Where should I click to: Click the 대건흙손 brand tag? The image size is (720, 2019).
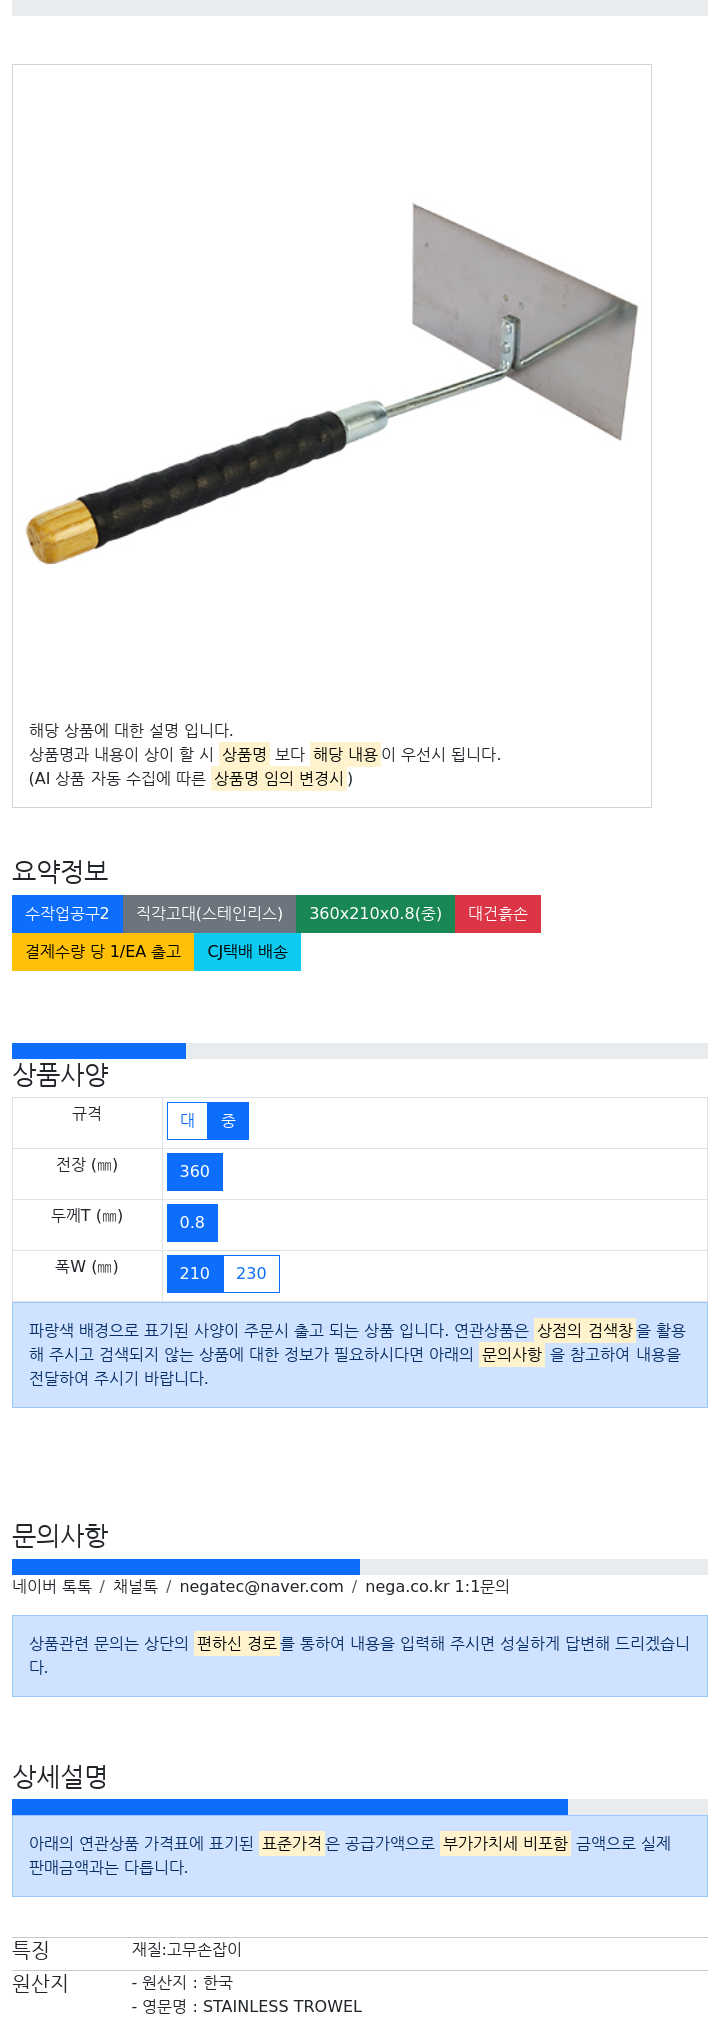[x=498, y=914]
